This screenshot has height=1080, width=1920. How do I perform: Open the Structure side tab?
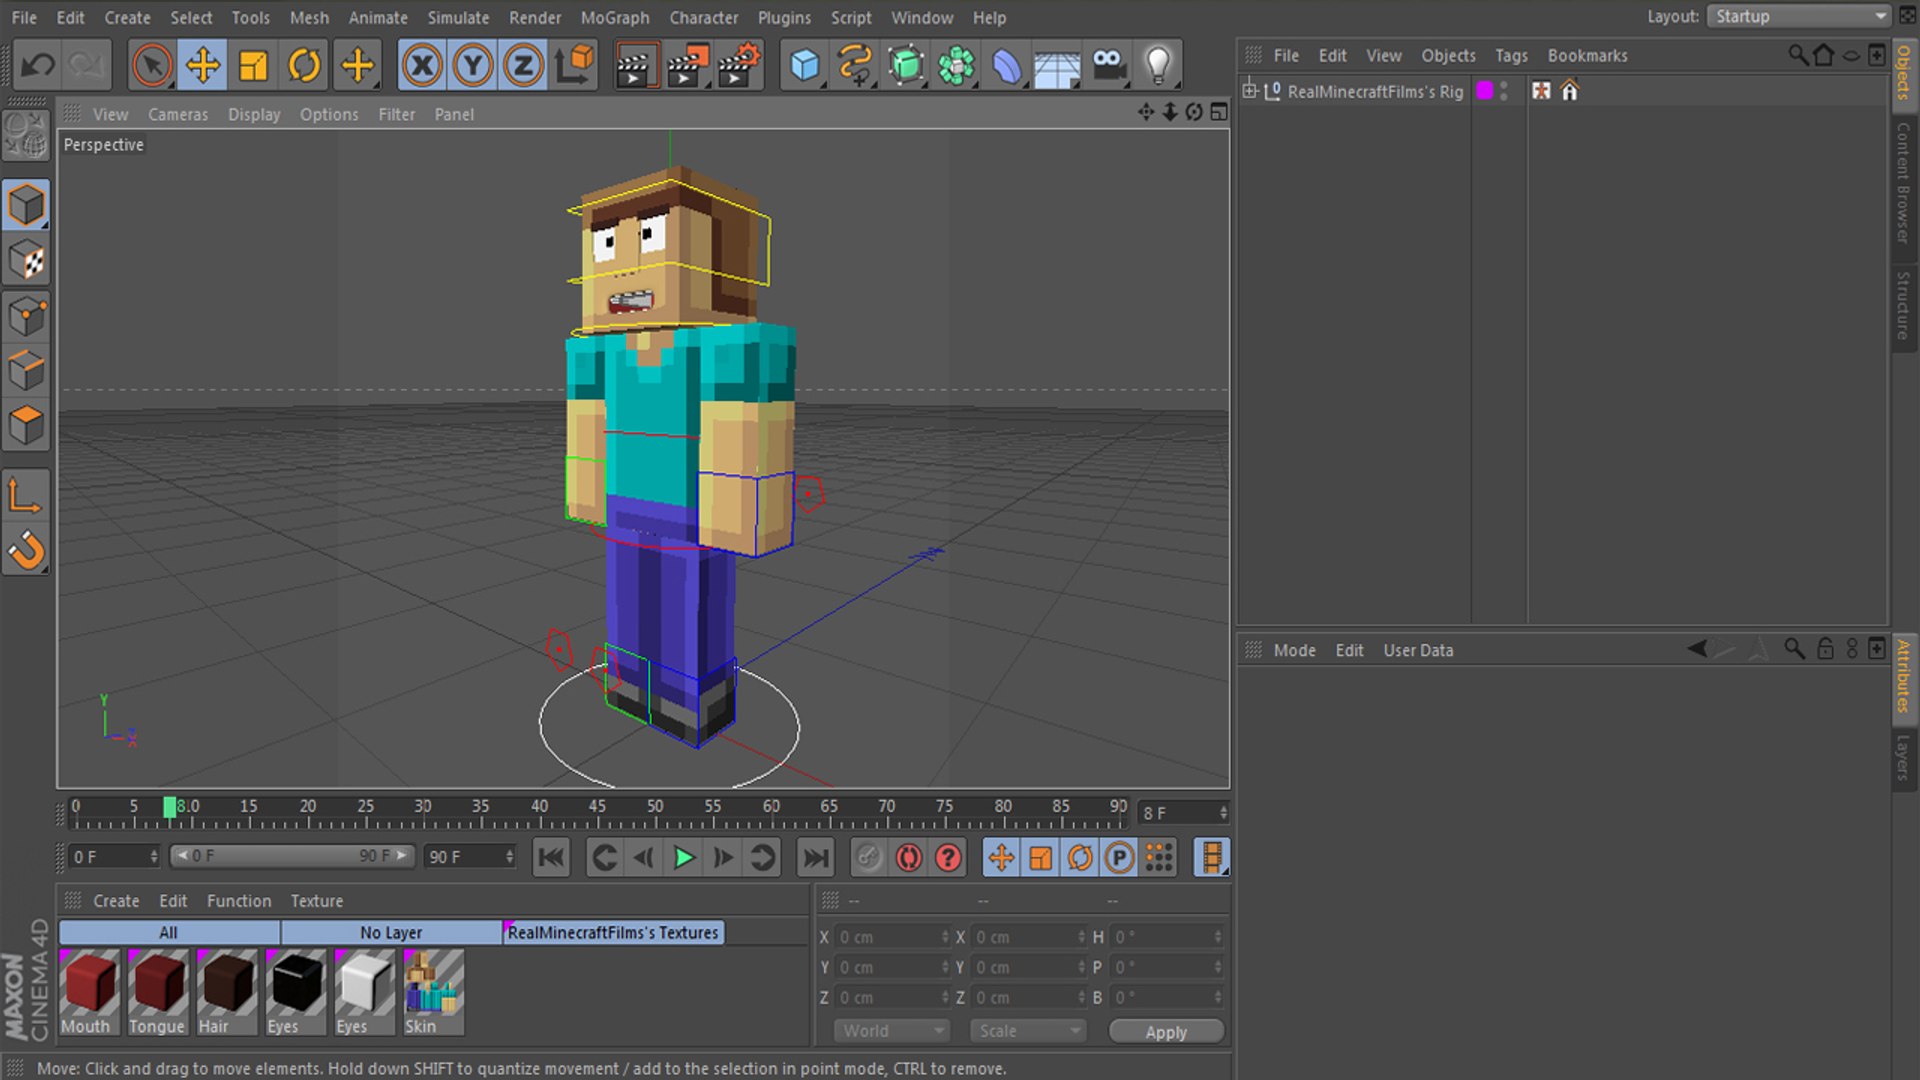[1903, 306]
